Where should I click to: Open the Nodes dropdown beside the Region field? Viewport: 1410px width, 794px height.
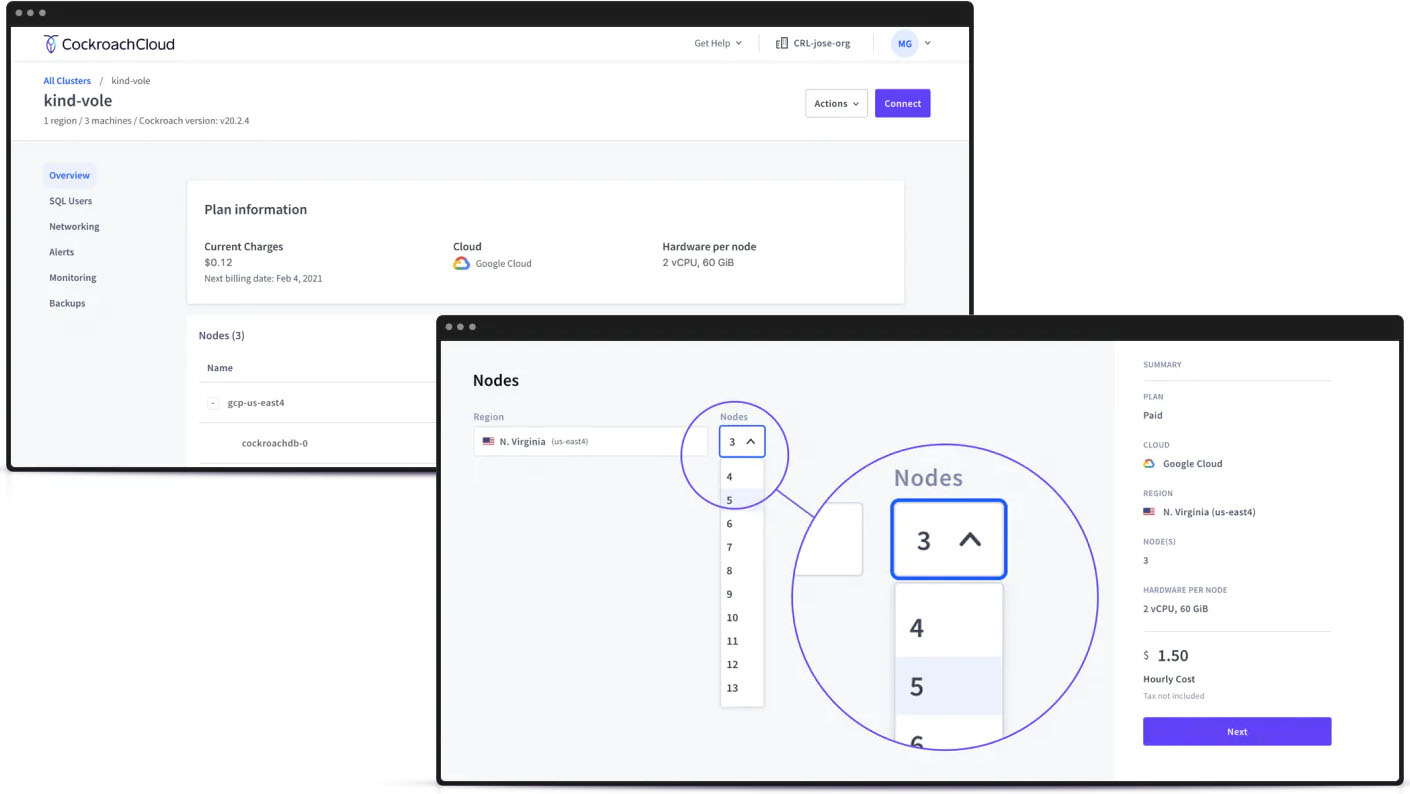pos(742,442)
